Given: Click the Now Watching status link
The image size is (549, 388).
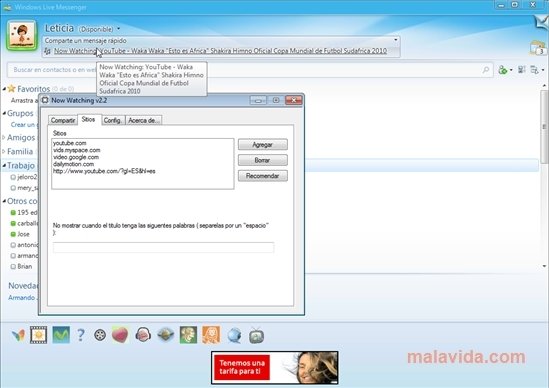Looking at the screenshot, I should click(220, 51).
